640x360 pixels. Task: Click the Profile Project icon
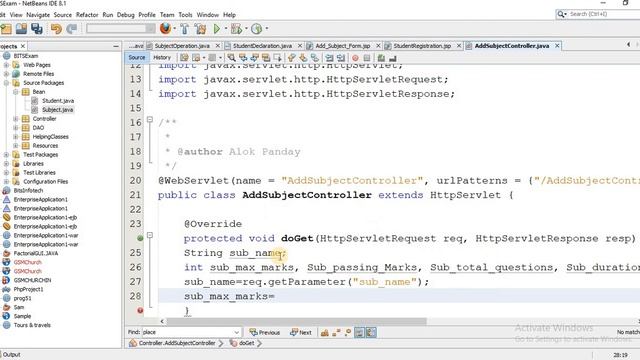(x=256, y=29)
